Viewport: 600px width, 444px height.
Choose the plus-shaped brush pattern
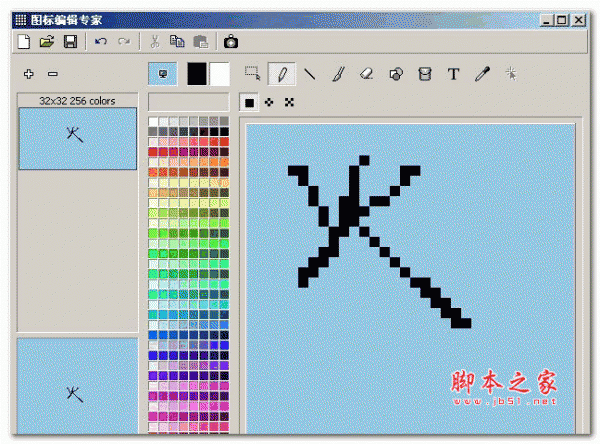point(269,102)
